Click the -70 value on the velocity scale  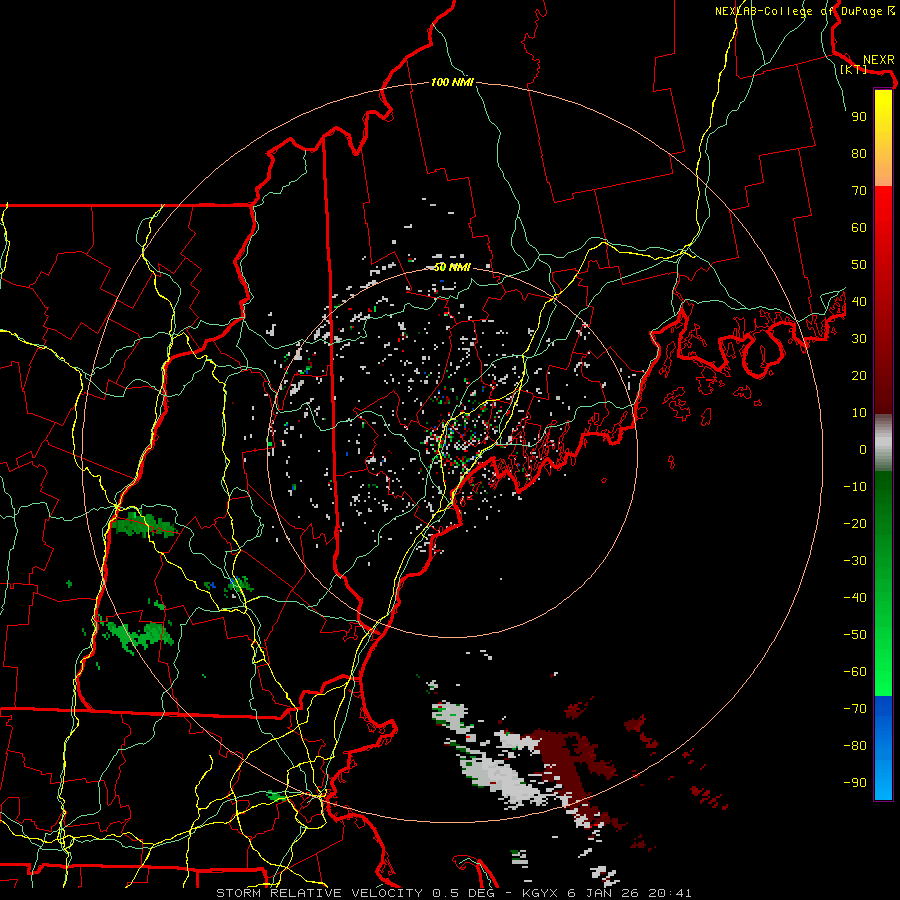pos(855,709)
